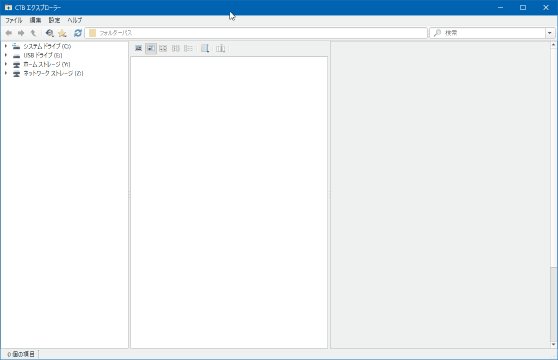558x360 pixels.
Task: Open the 設定 menu
Action: point(54,20)
